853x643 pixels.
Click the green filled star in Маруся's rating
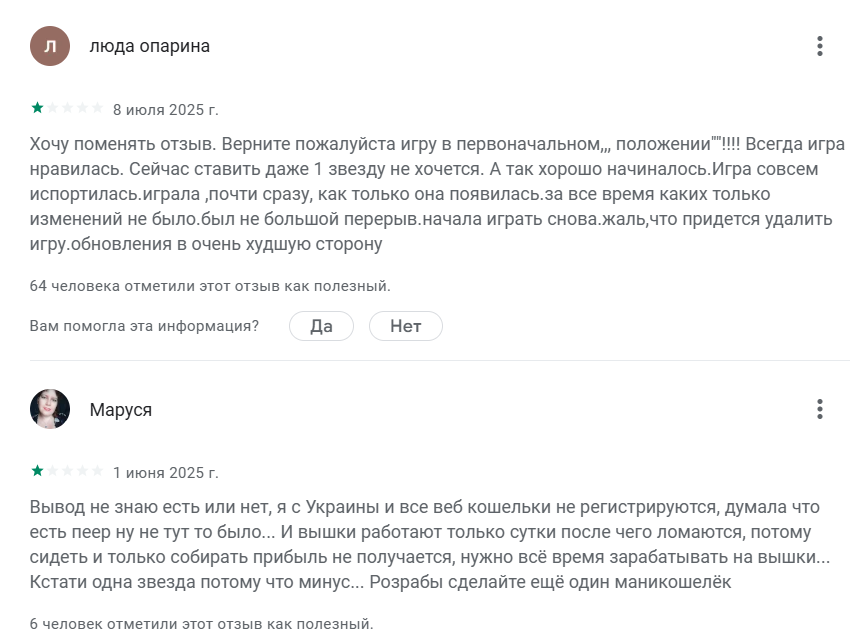pyautogui.click(x=37, y=471)
